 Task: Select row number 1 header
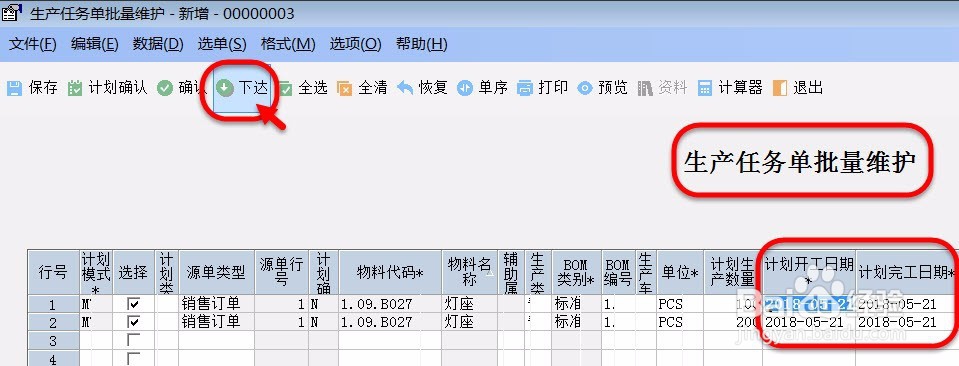coord(54,304)
